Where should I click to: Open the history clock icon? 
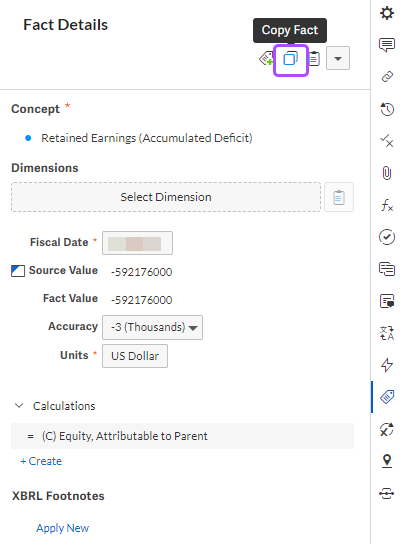pyautogui.click(x=387, y=109)
